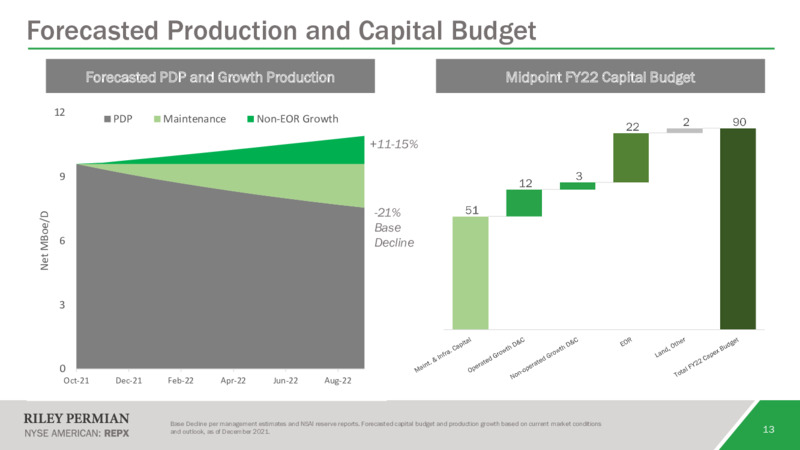Select the data label 3 above the bar
The width and height of the screenshot is (800, 450).
(579, 176)
